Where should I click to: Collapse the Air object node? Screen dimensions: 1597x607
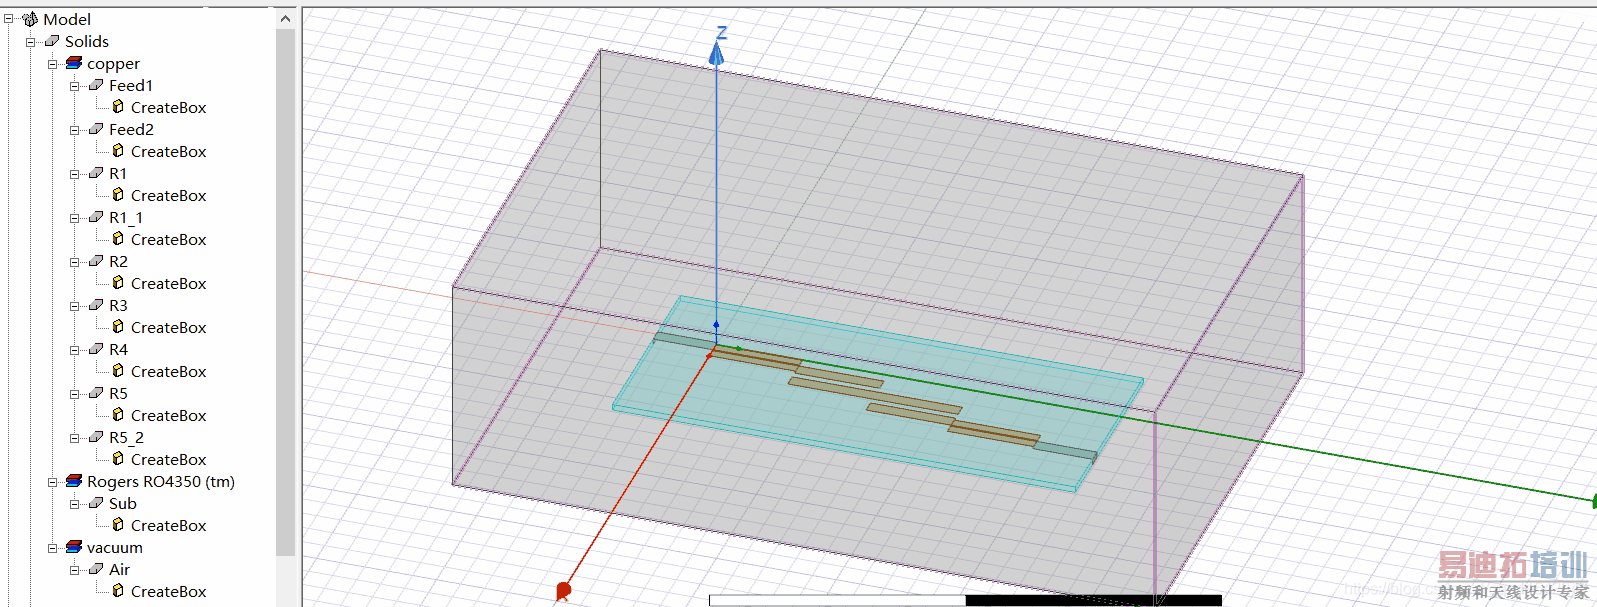click(x=74, y=570)
